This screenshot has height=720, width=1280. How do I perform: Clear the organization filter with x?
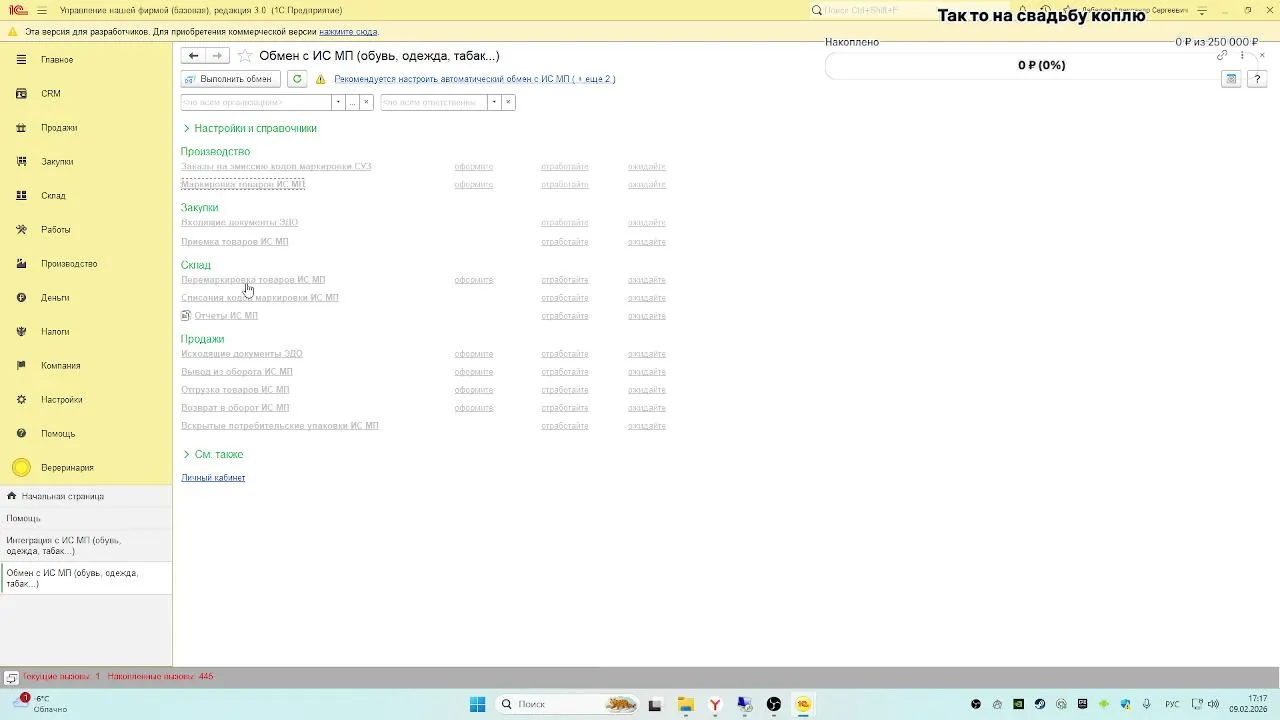click(x=366, y=102)
